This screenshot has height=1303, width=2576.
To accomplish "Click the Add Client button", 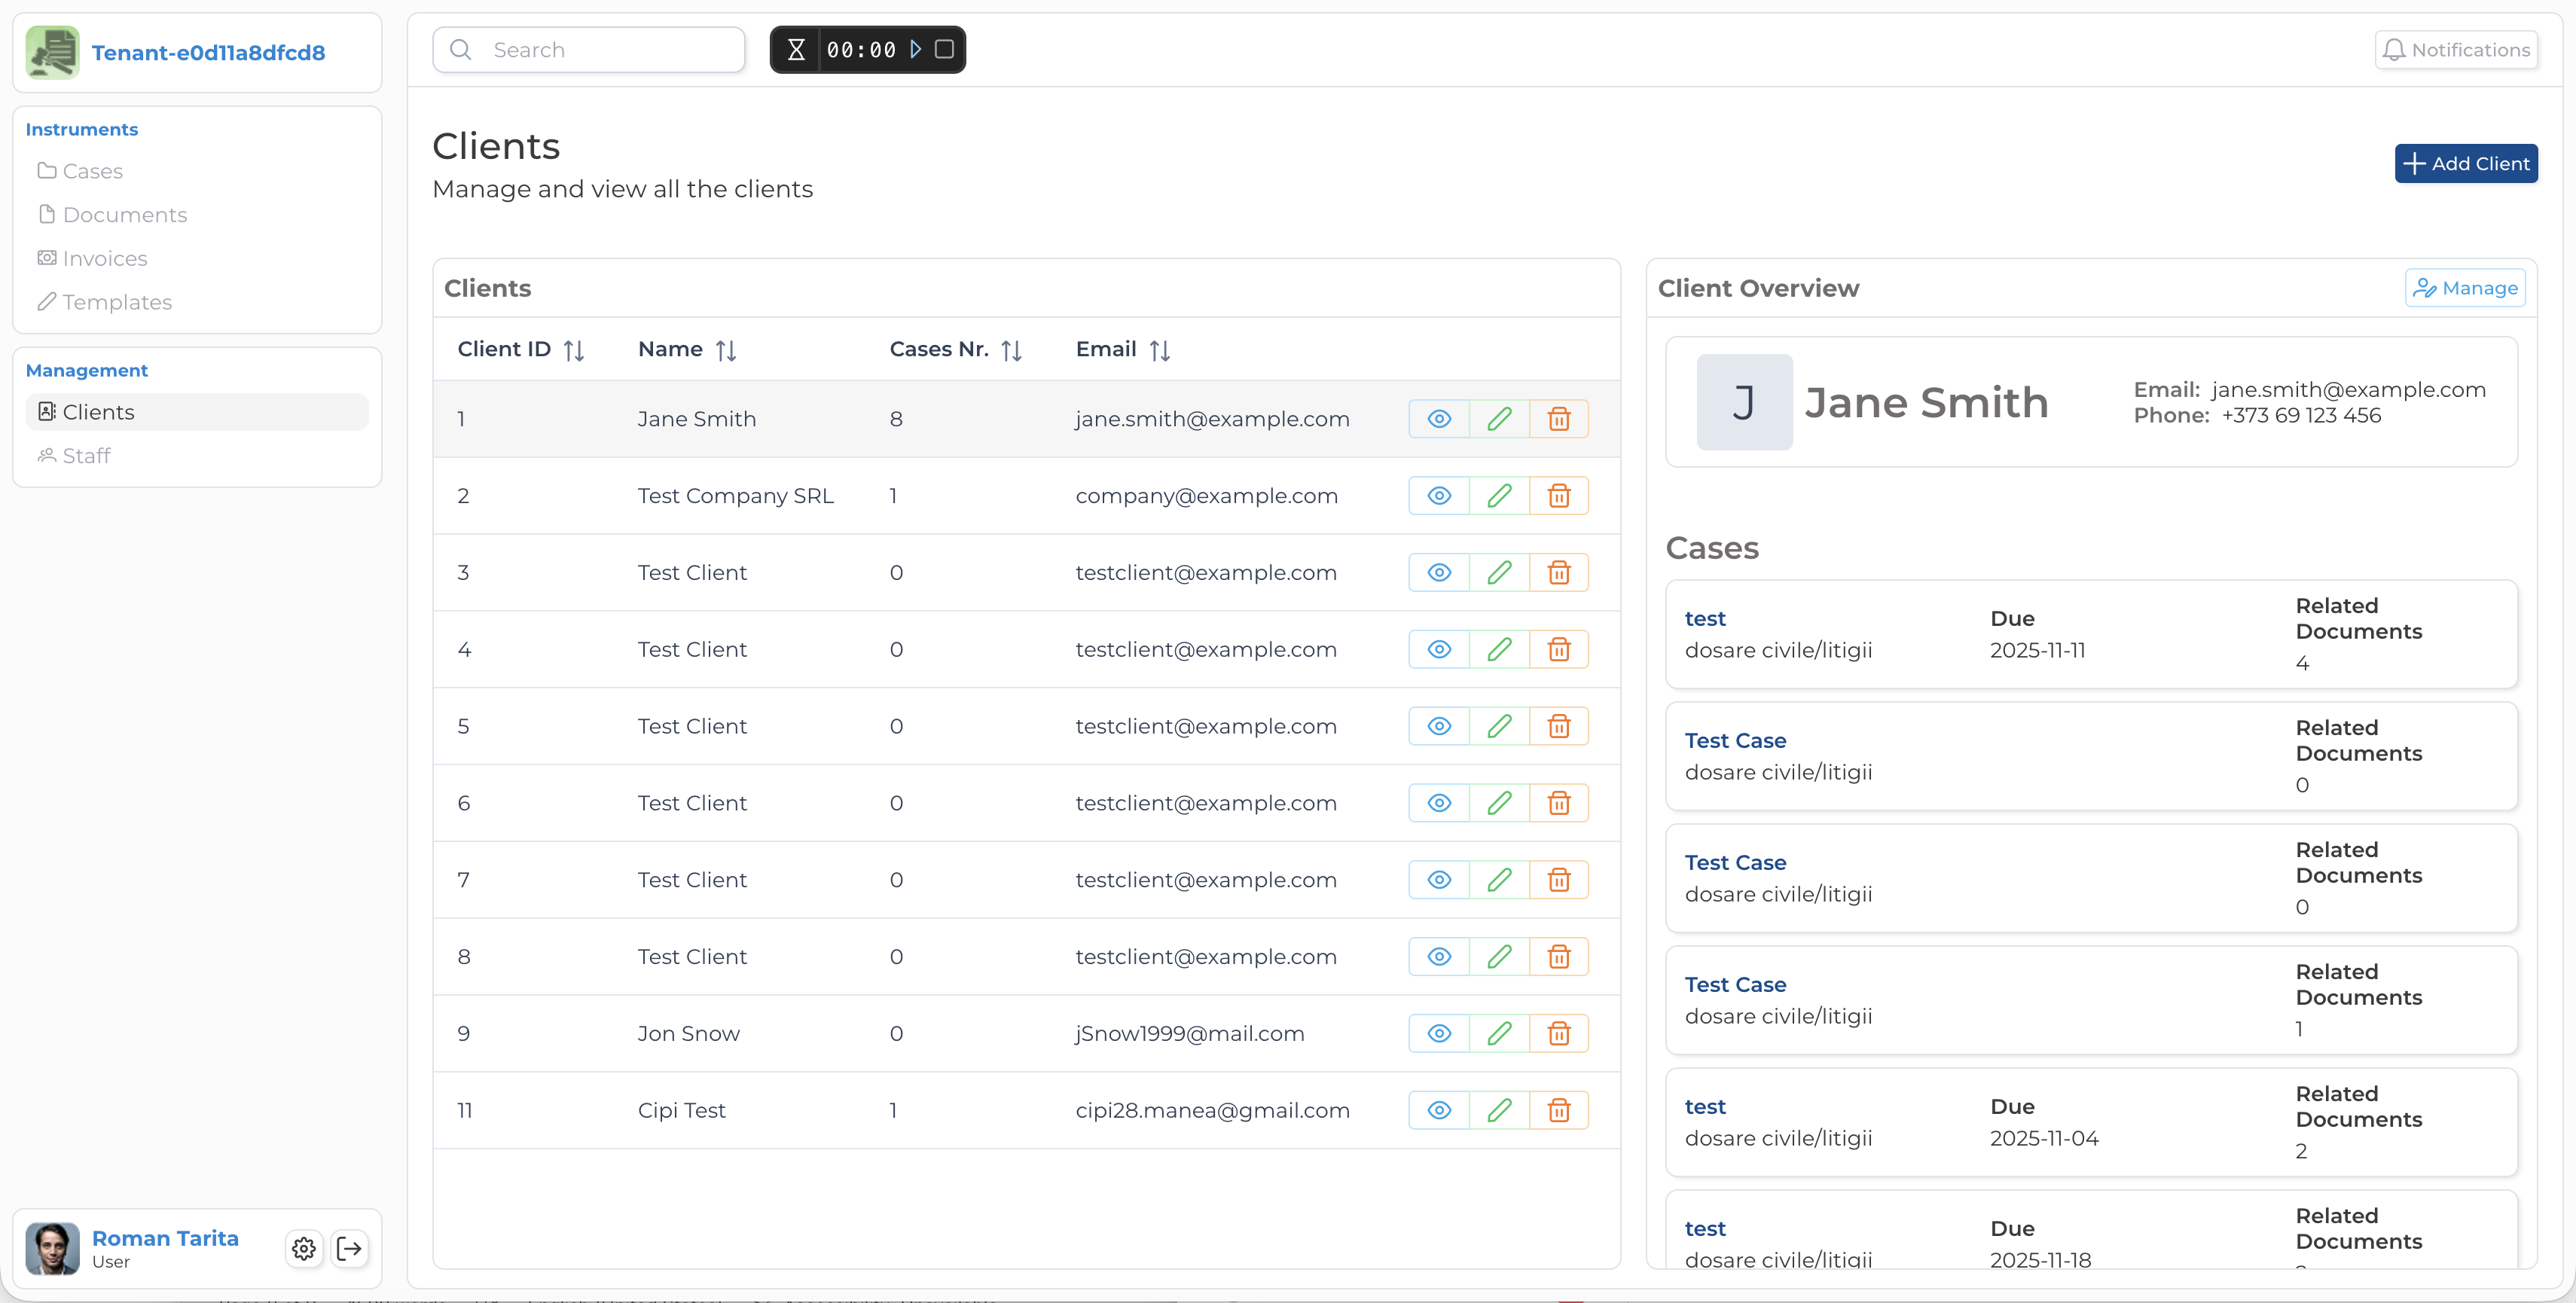I will click(x=2465, y=164).
